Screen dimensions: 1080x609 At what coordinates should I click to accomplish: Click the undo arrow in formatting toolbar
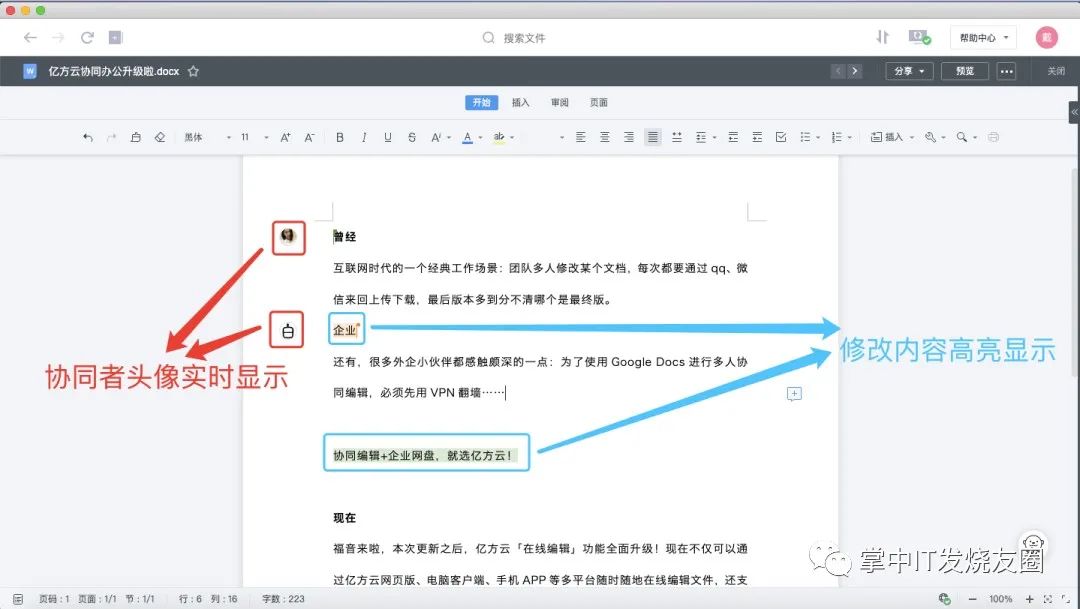coord(87,137)
